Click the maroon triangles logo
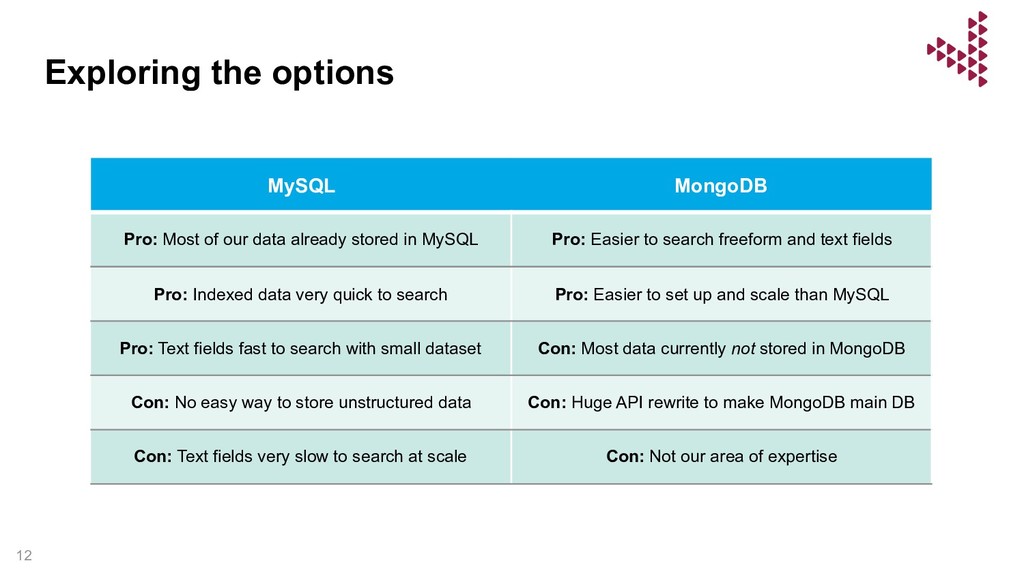The image size is (1024, 576). tap(957, 49)
